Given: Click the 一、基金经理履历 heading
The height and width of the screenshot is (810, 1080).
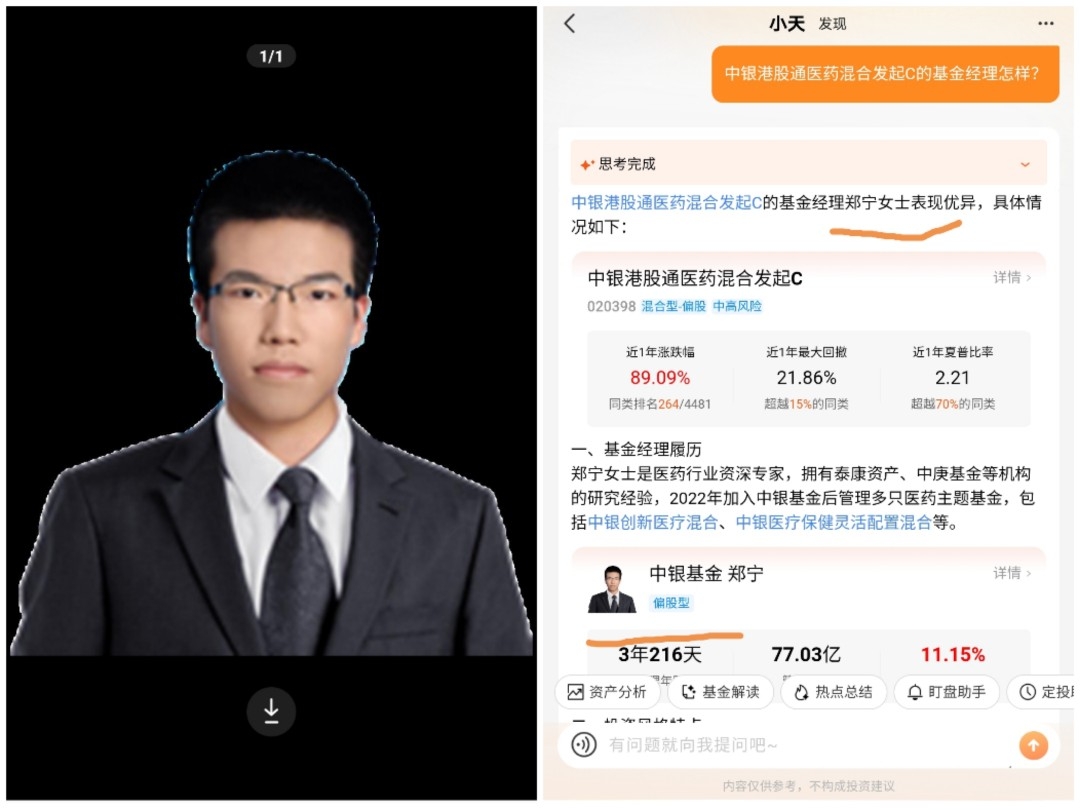Looking at the screenshot, I should pyautogui.click(x=636, y=450).
